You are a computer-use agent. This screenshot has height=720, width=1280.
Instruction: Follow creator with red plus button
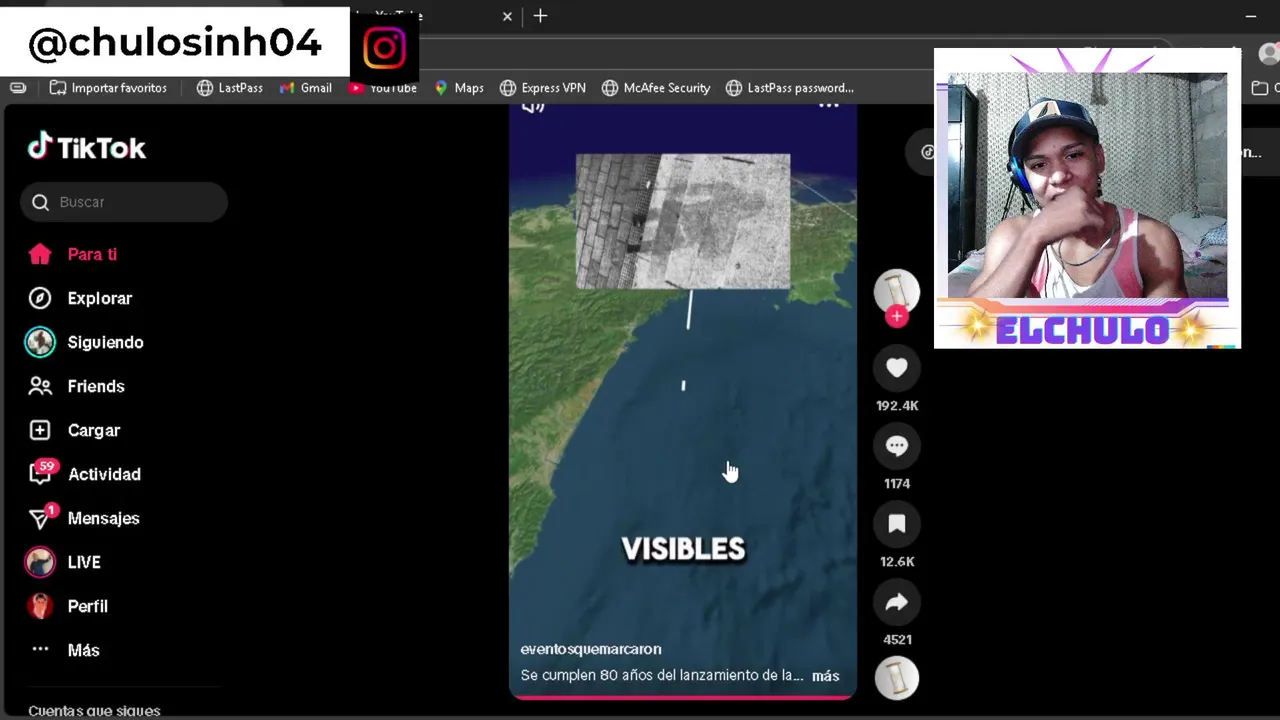(x=897, y=316)
